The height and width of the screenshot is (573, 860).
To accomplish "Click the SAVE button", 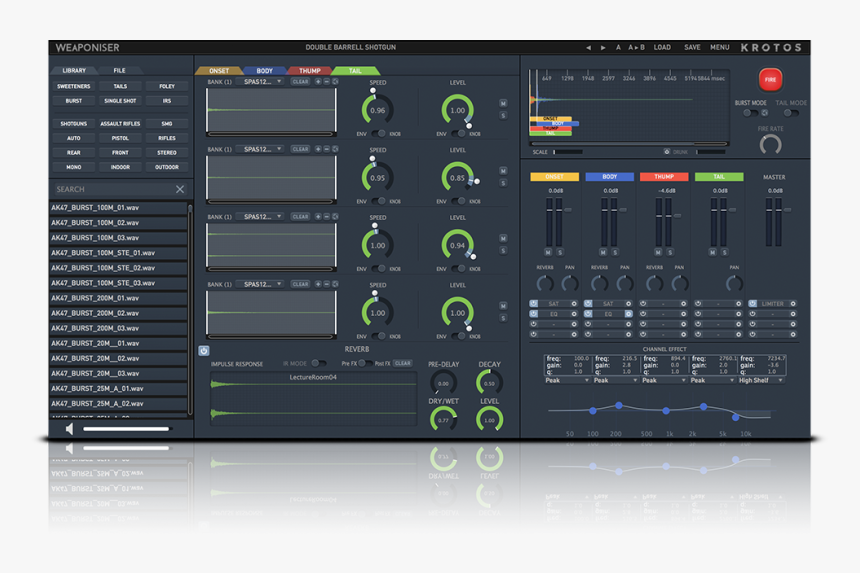I will coord(692,48).
